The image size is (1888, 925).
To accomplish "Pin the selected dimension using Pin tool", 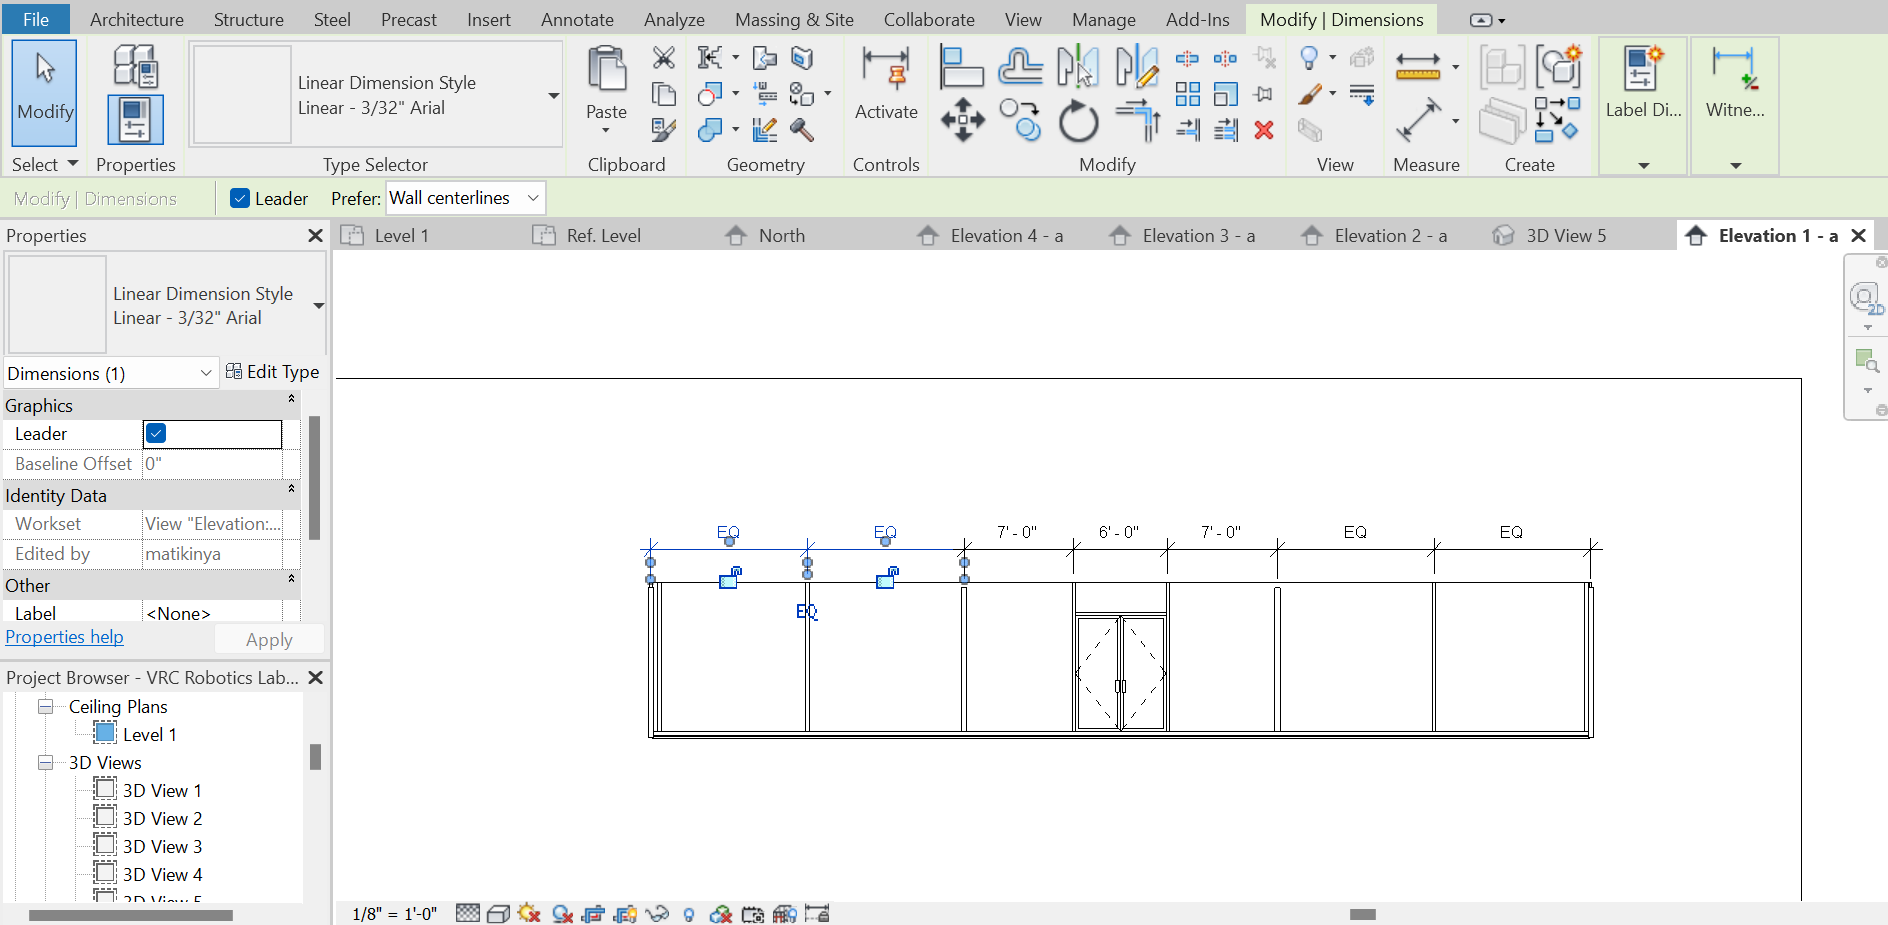I will pos(1262,94).
